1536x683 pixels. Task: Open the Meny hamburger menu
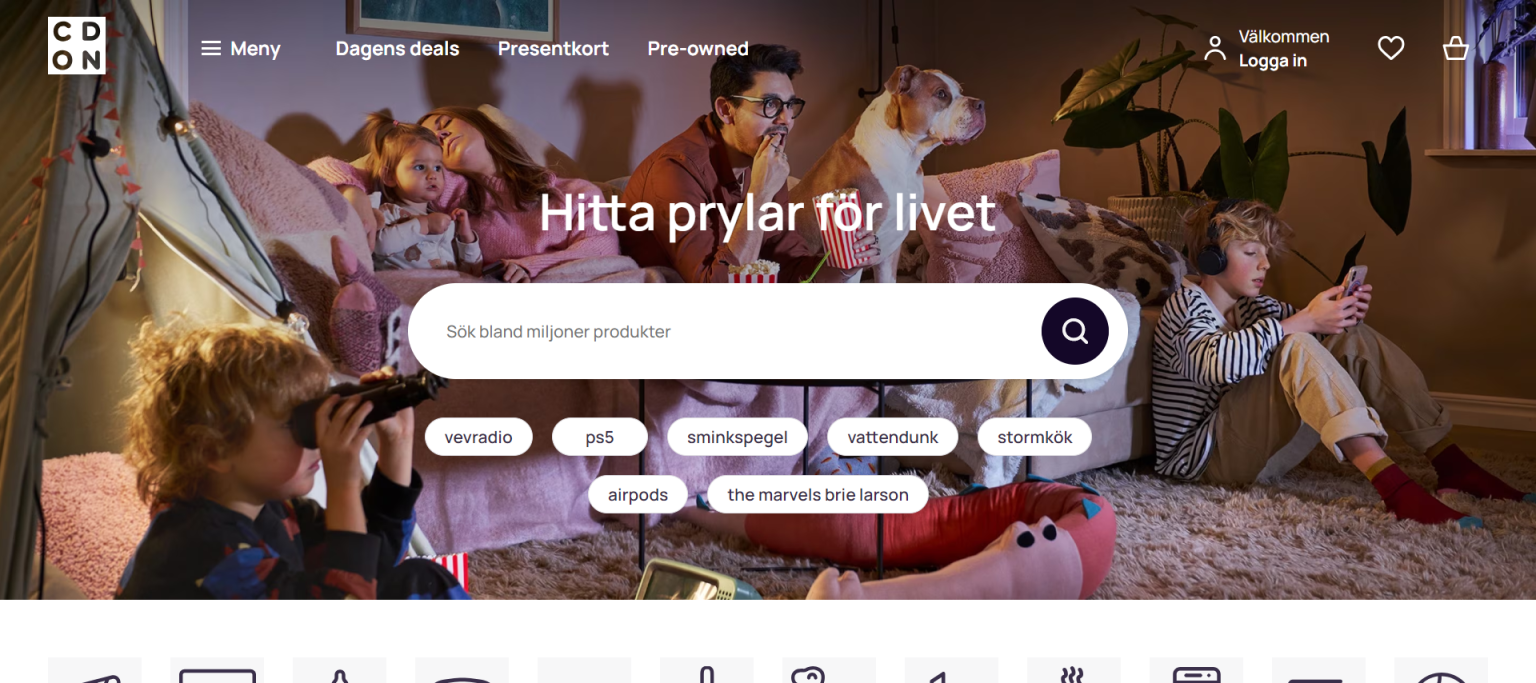click(240, 48)
